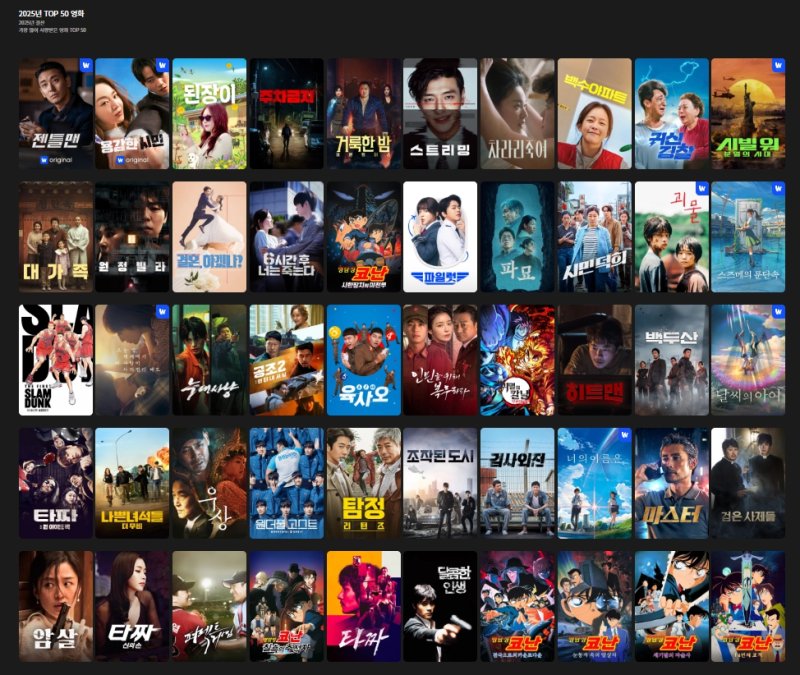This screenshot has height=675, width=800.
Task: Click the W badge on the 용감한 시민 poster
Action: coord(162,66)
